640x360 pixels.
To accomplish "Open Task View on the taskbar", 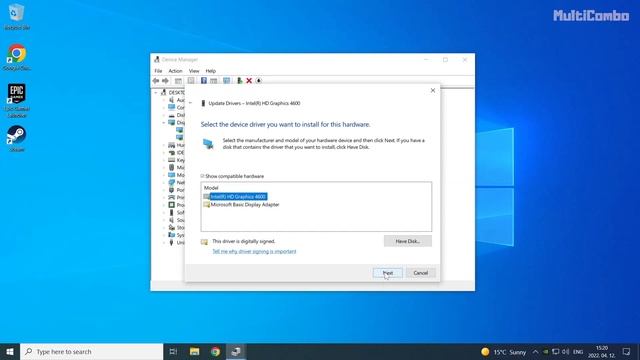I will click(173, 352).
